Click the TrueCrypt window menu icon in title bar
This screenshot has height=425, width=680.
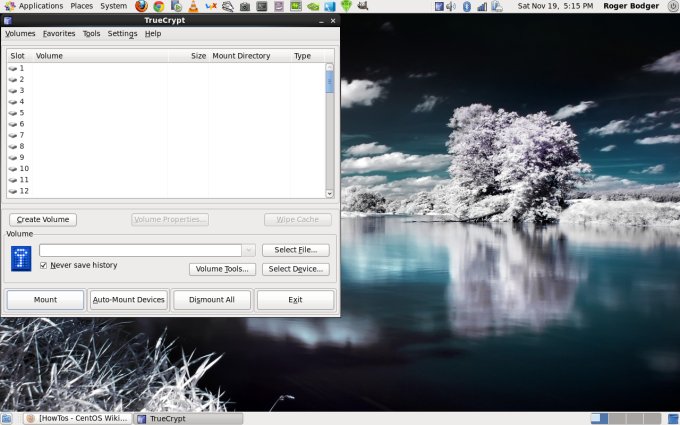[7, 20]
